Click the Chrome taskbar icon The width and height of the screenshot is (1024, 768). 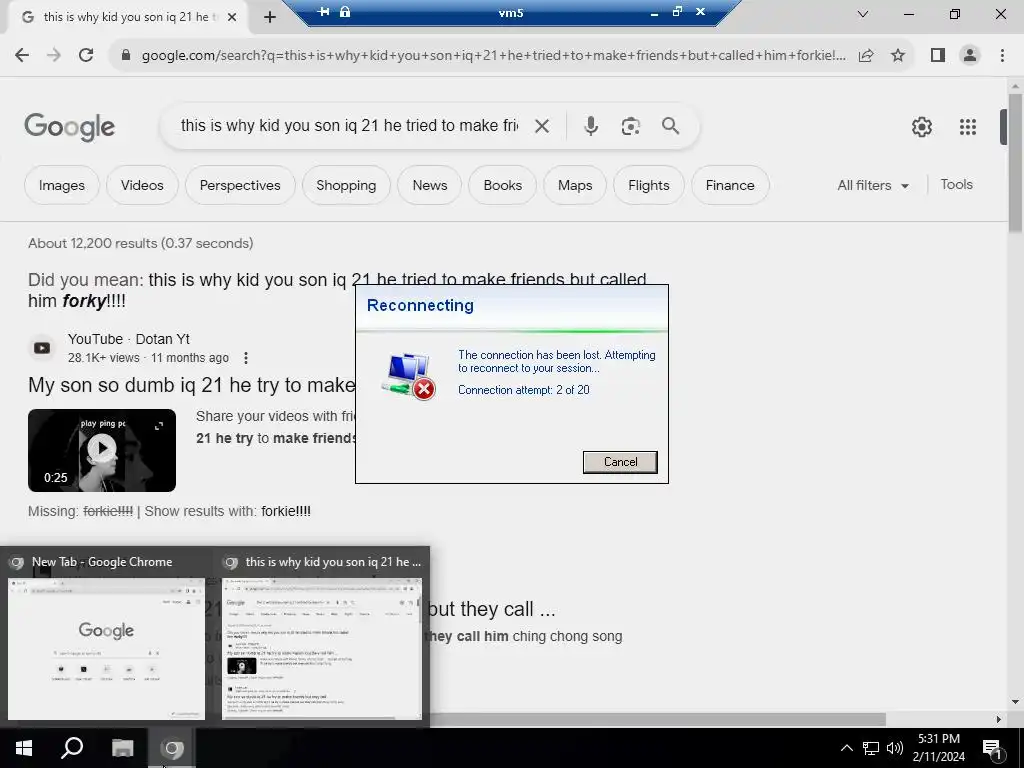172,748
